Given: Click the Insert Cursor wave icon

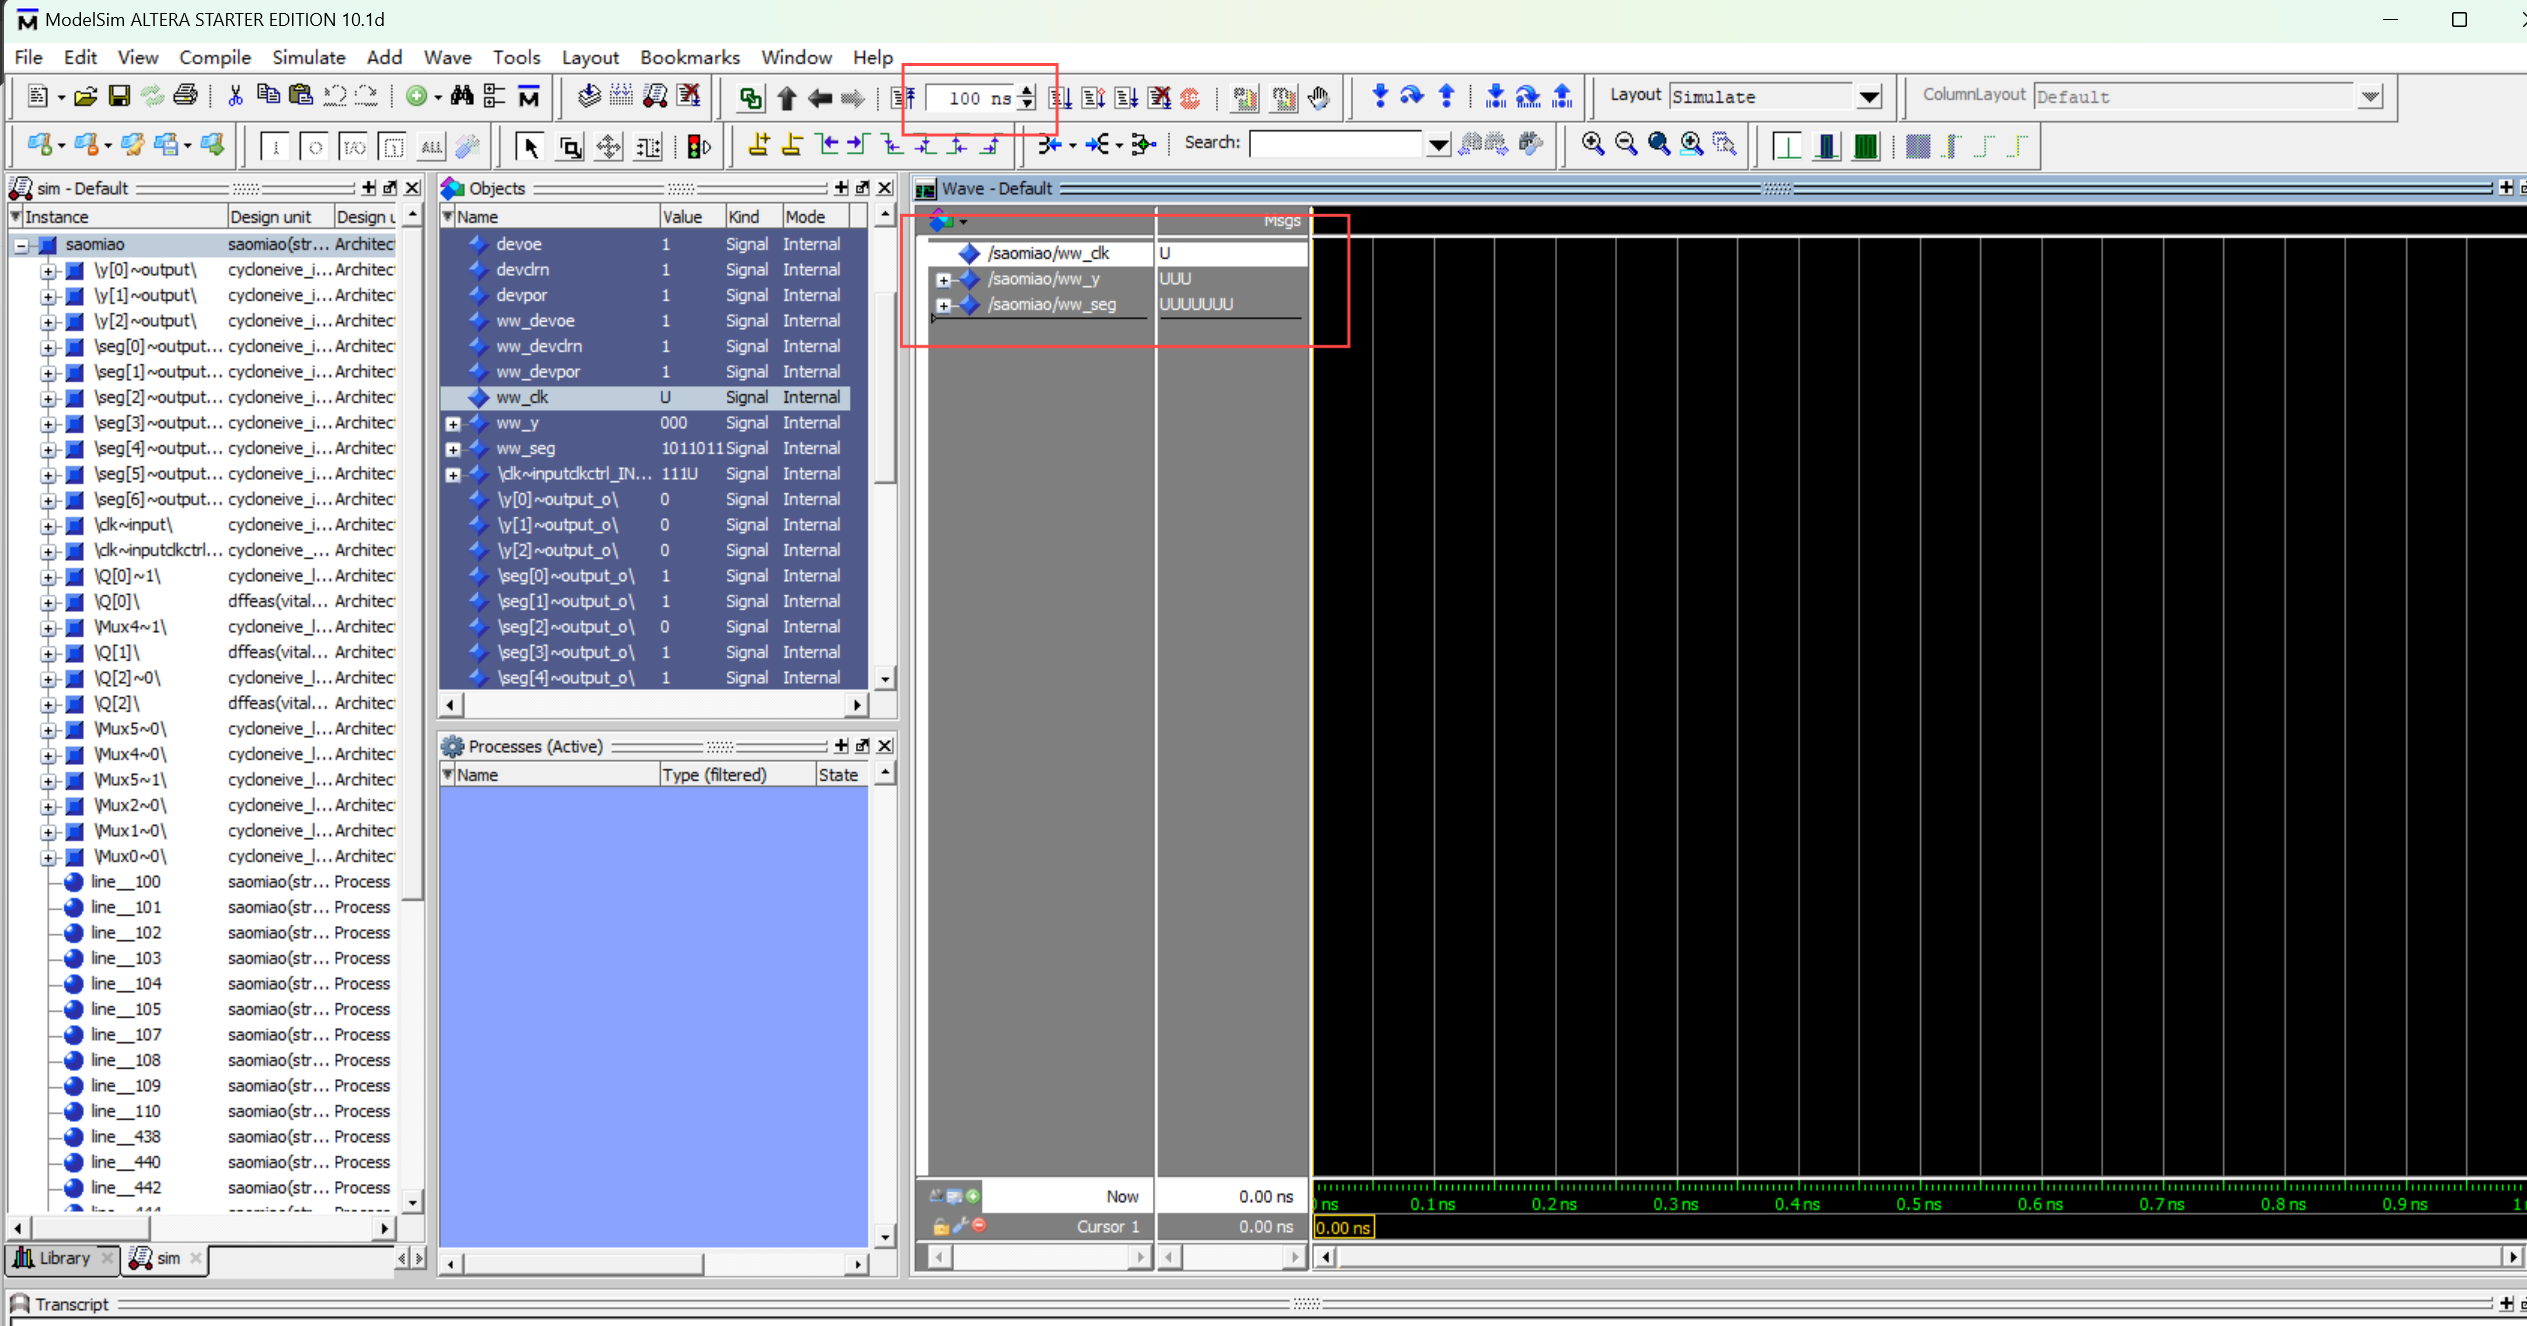Looking at the screenshot, I should point(758,146).
